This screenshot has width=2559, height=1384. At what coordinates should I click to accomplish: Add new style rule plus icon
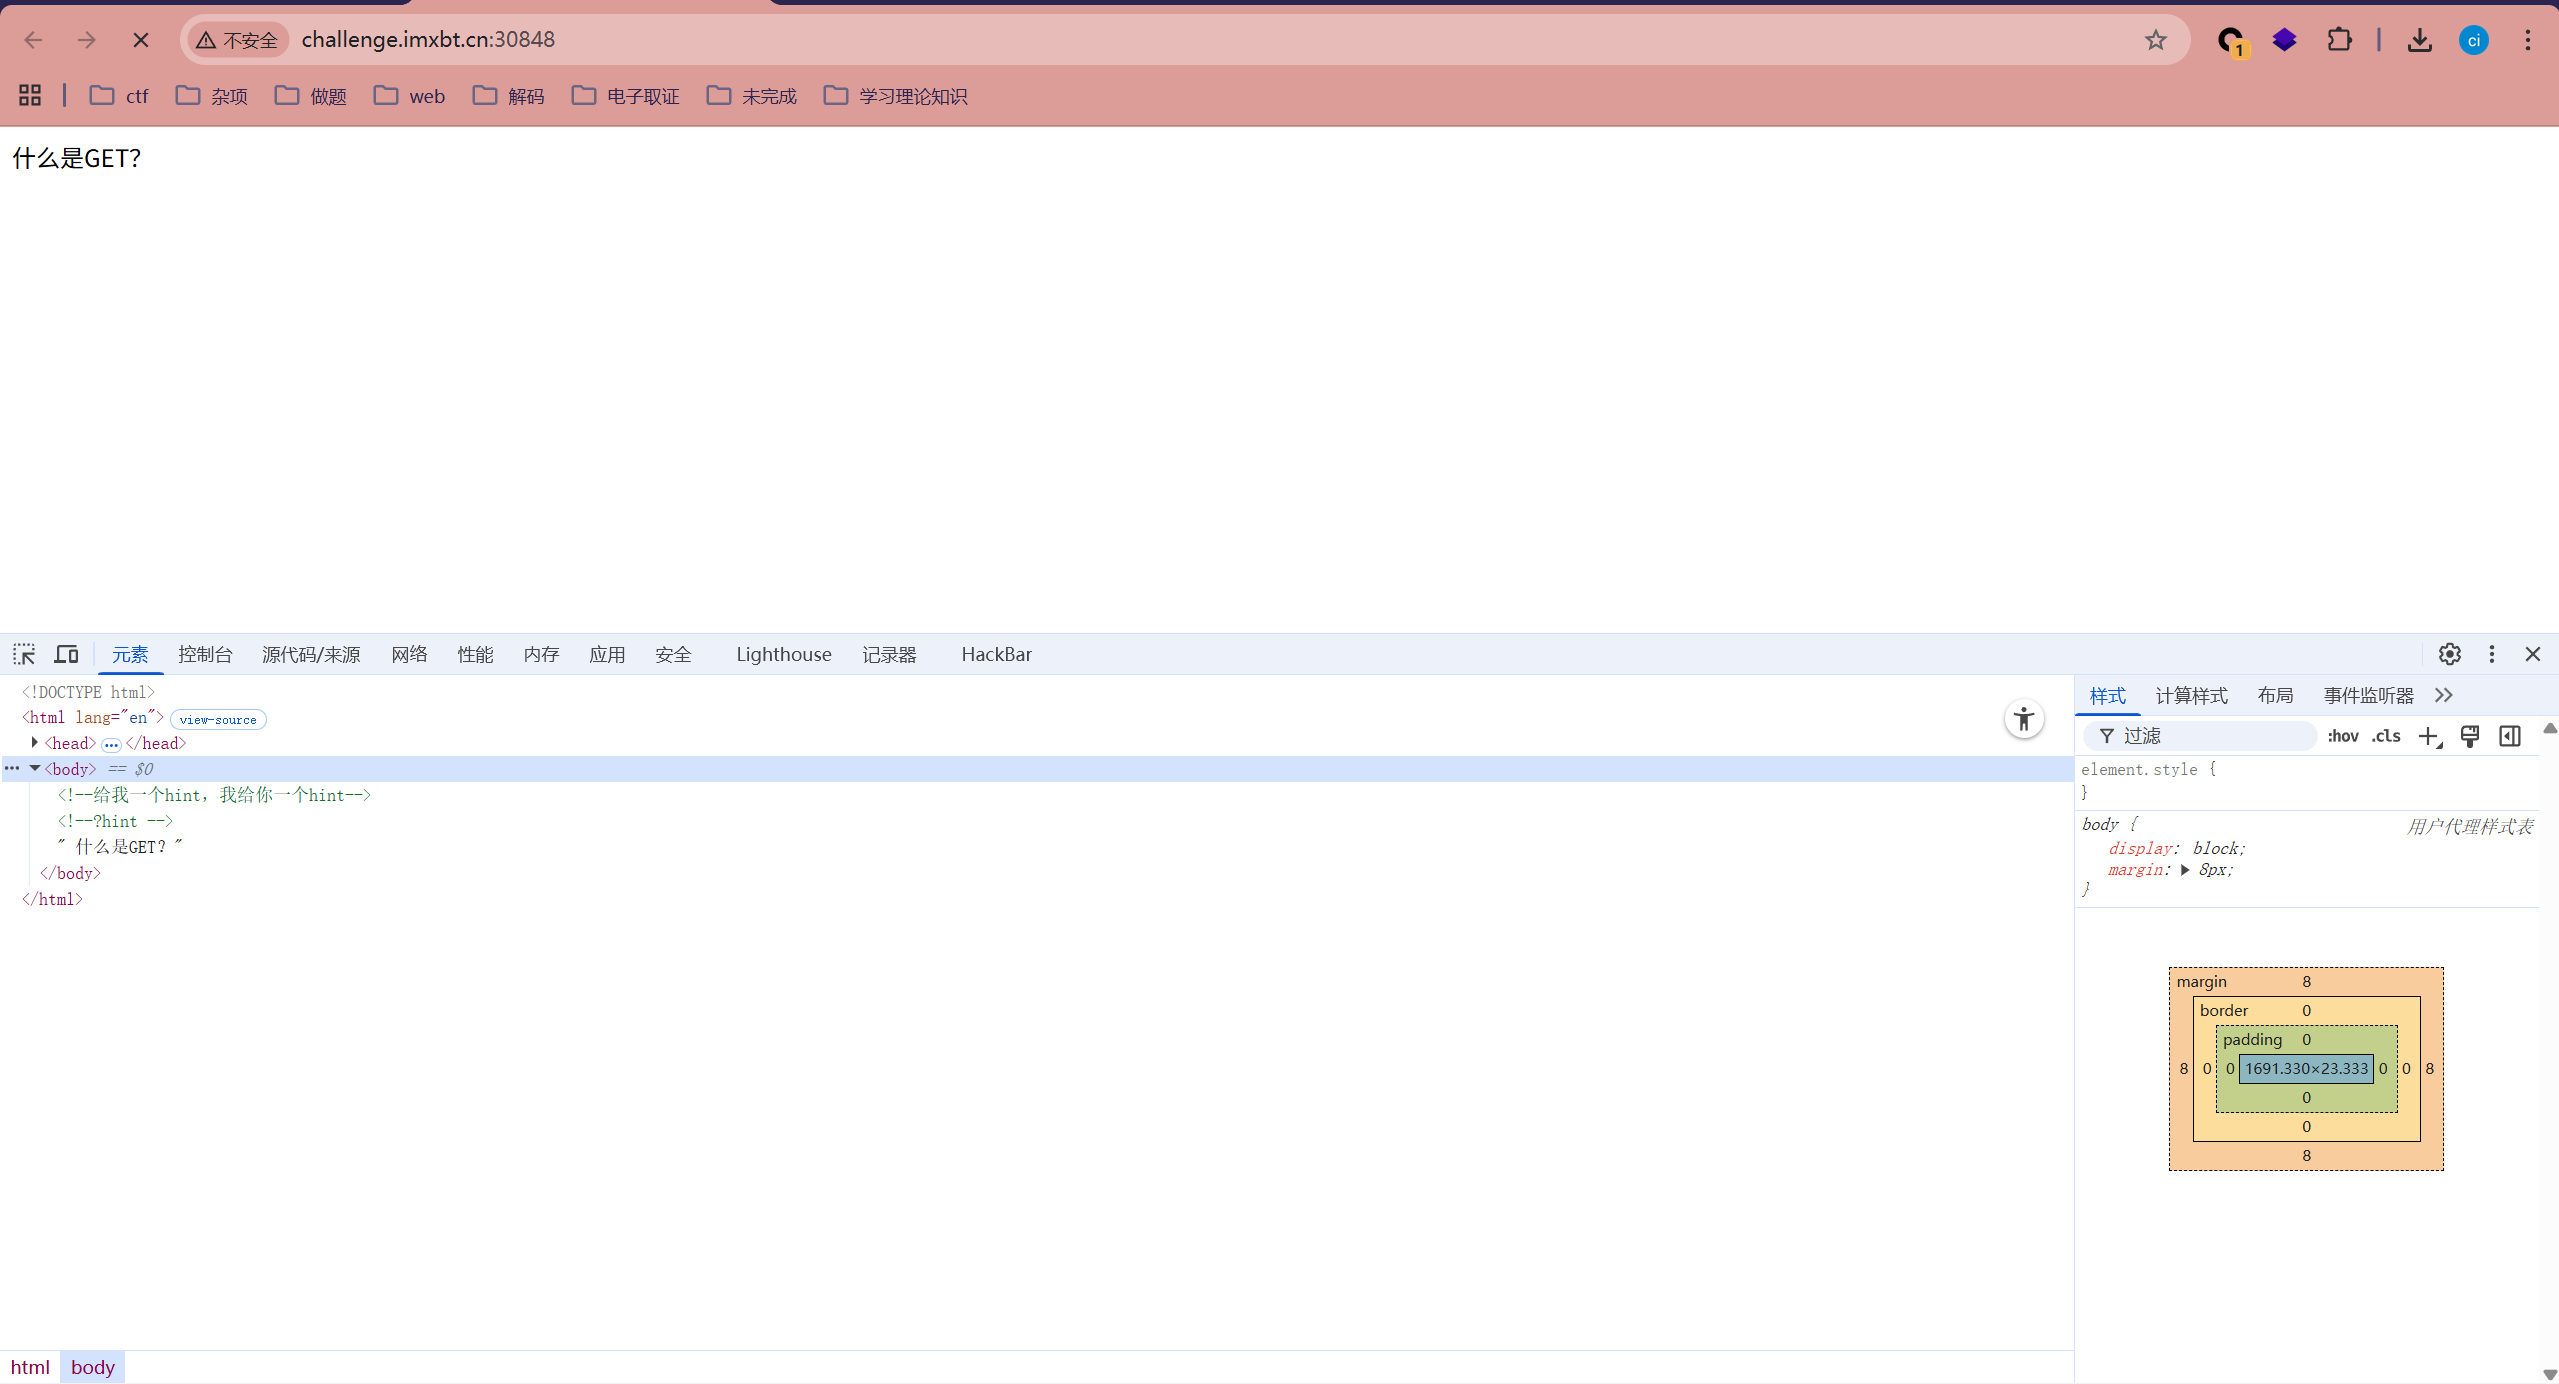tap(2428, 736)
